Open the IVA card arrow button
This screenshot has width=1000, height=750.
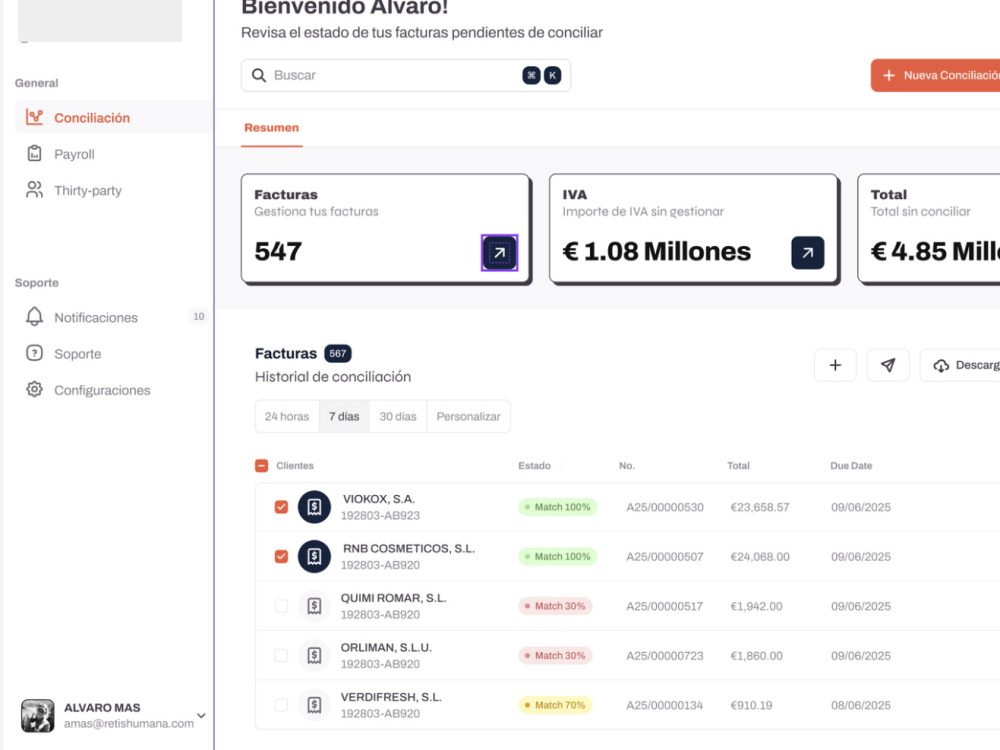point(807,253)
